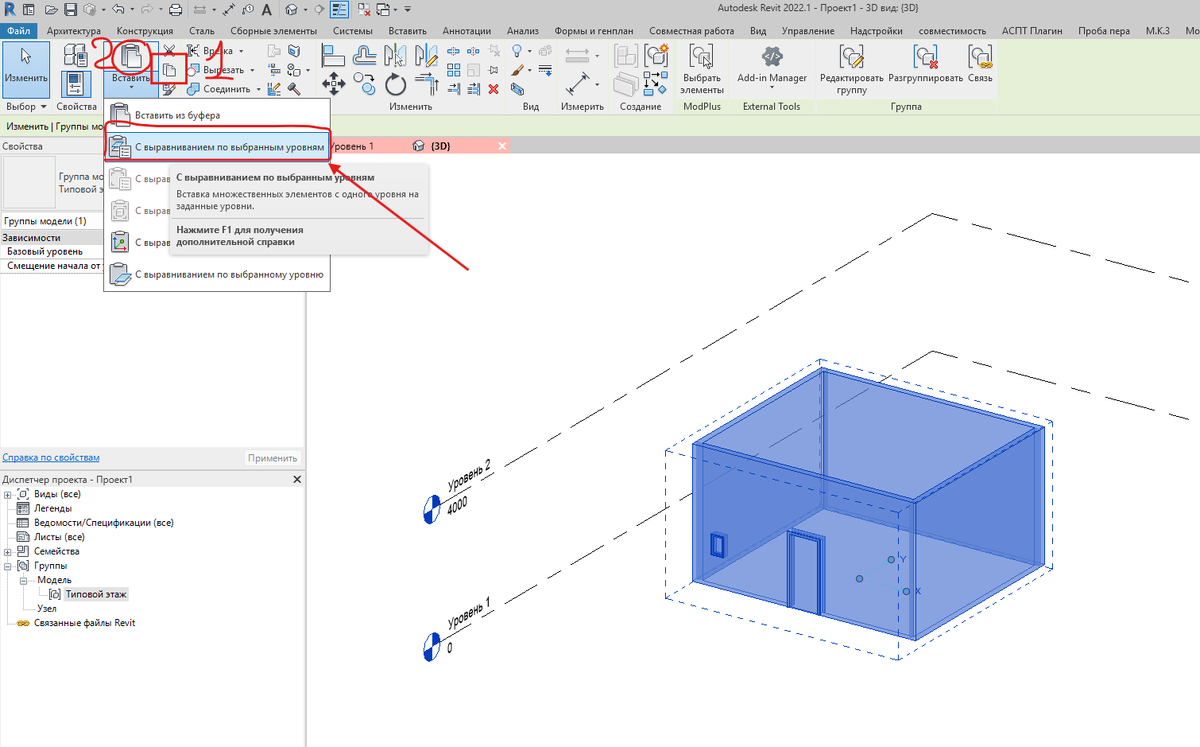The height and width of the screenshot is (747, 1200).
Task: Select Ведомости/Спецификации (все) in browser
Action: click(x=104, y=522)
